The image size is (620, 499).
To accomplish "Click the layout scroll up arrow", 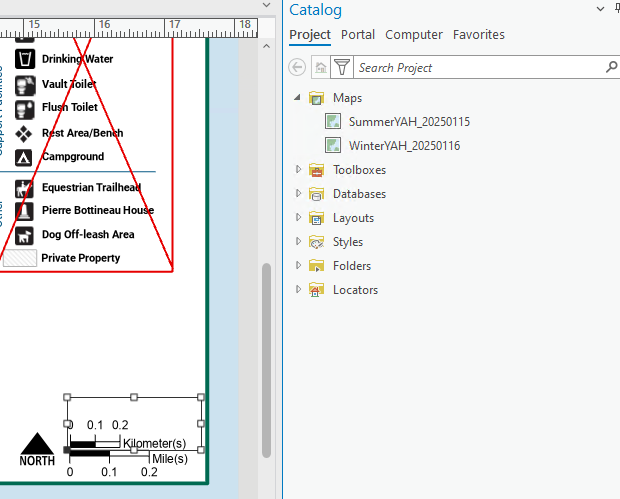I will click(267, 46).
